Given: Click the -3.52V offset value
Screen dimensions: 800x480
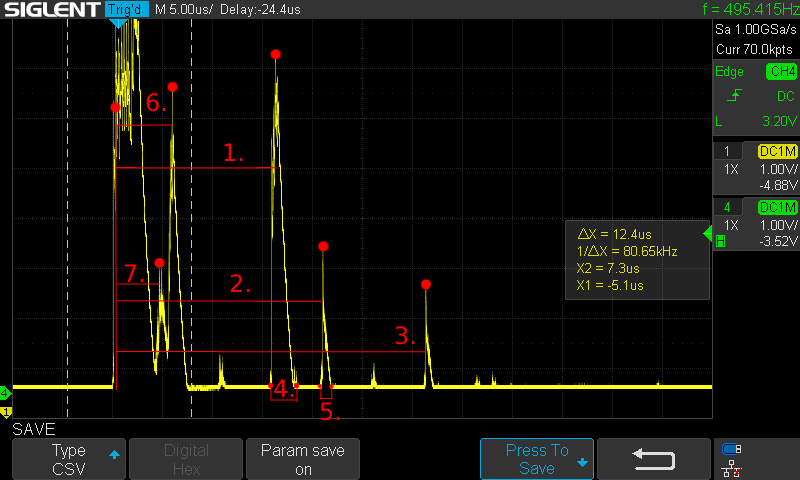Looking at the screenshot, I should 778,241.
